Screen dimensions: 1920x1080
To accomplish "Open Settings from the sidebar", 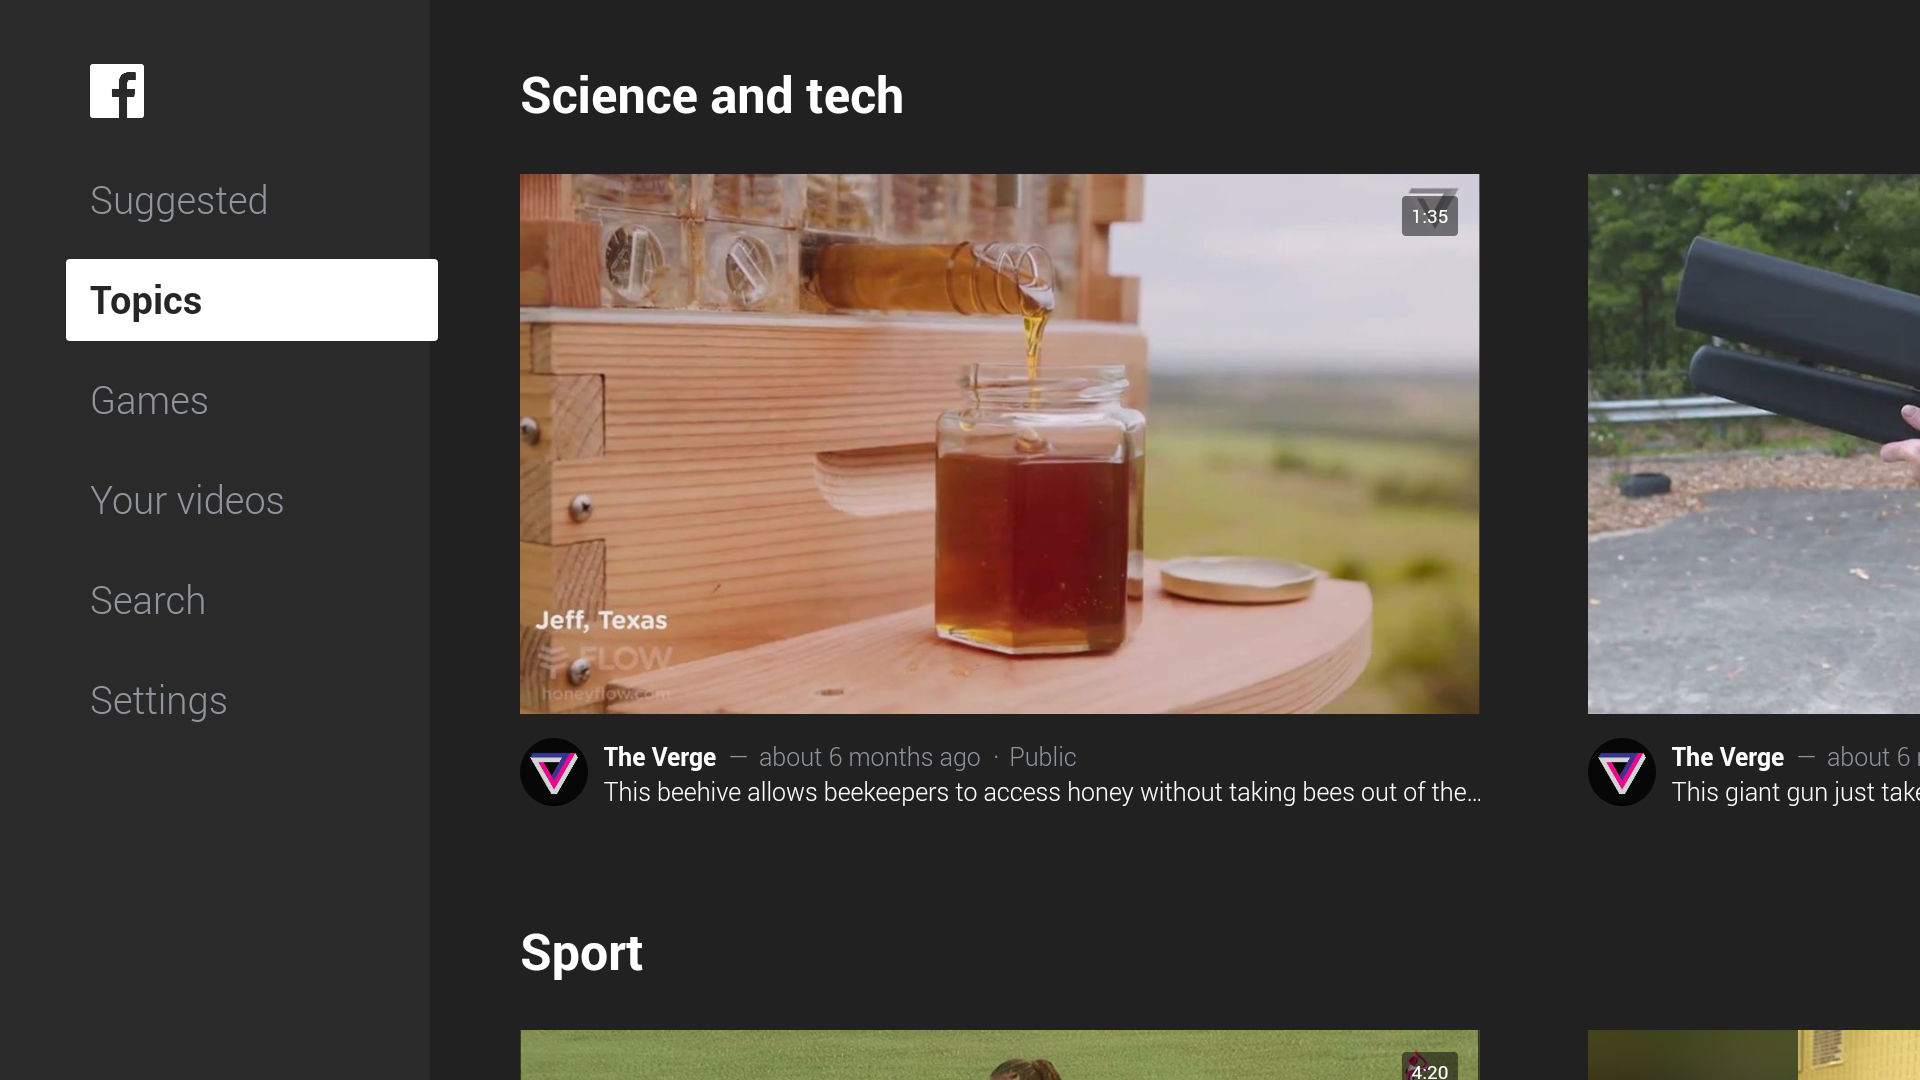I will point(158,700).
